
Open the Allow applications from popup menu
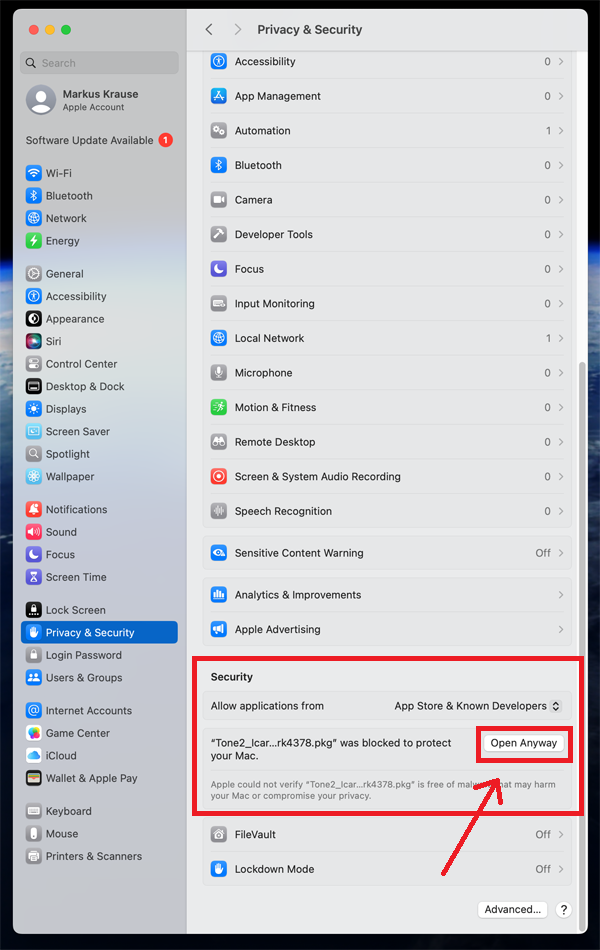coord(478,706)
